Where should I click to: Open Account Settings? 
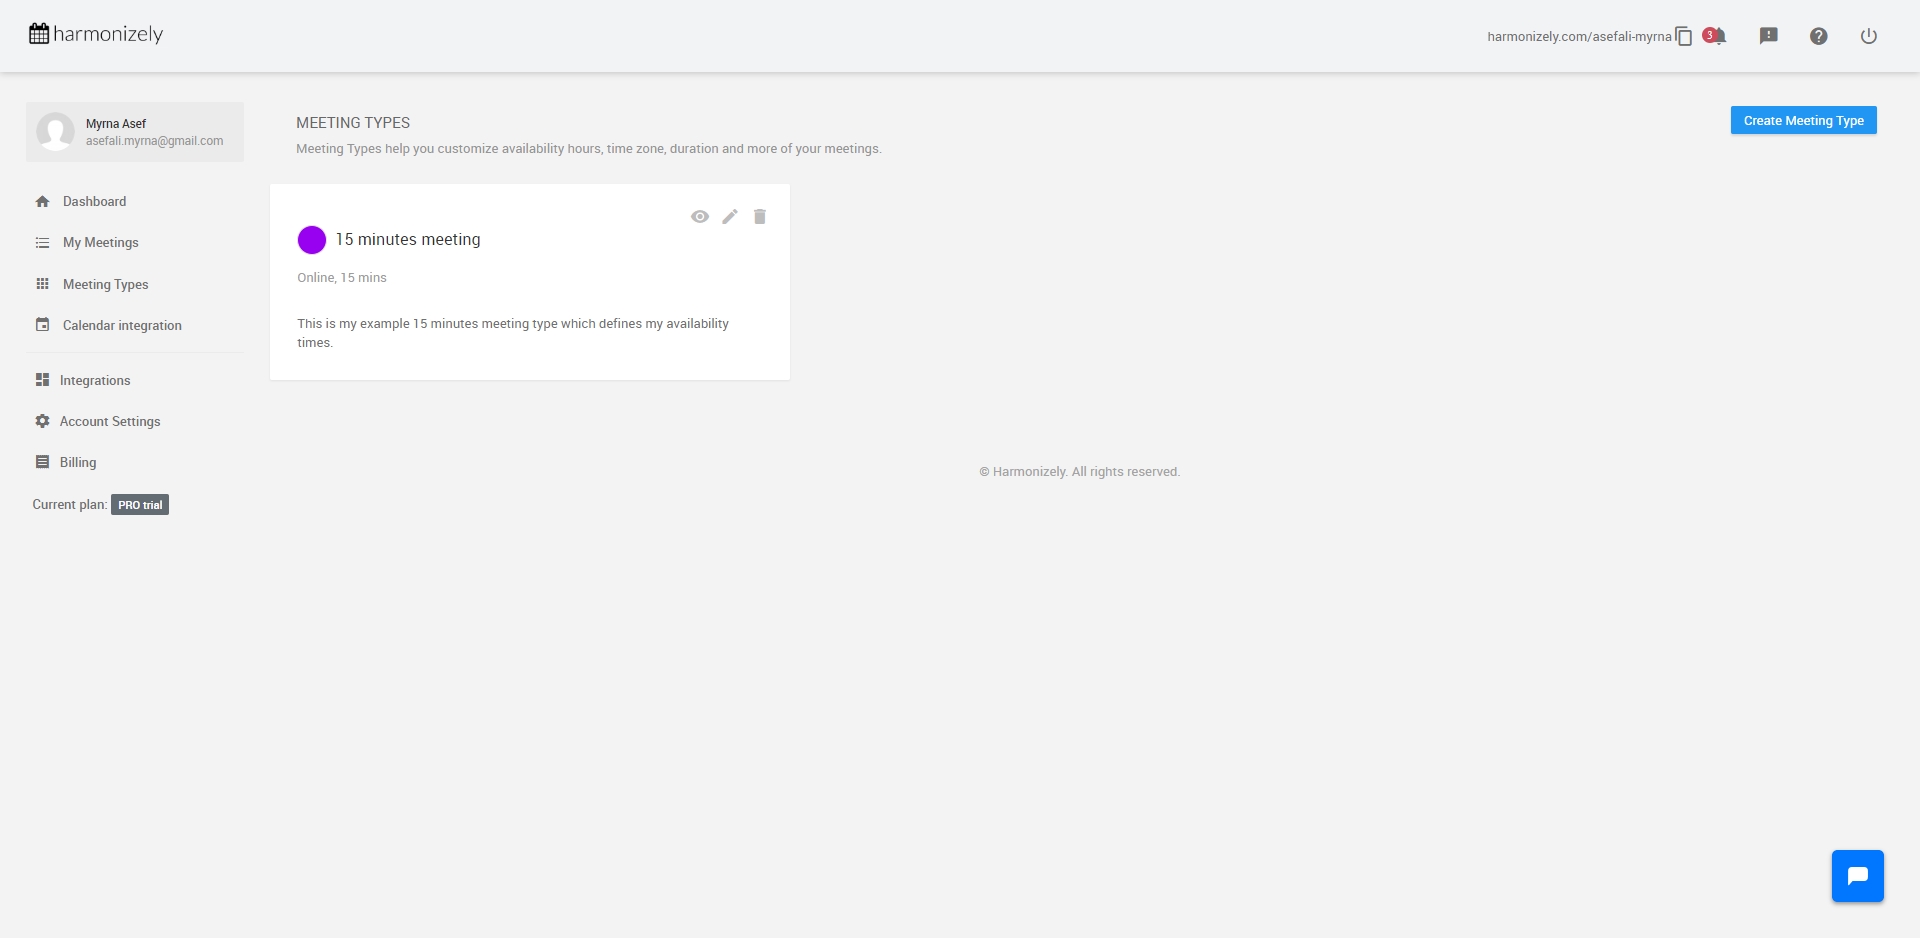pos(110,422)
